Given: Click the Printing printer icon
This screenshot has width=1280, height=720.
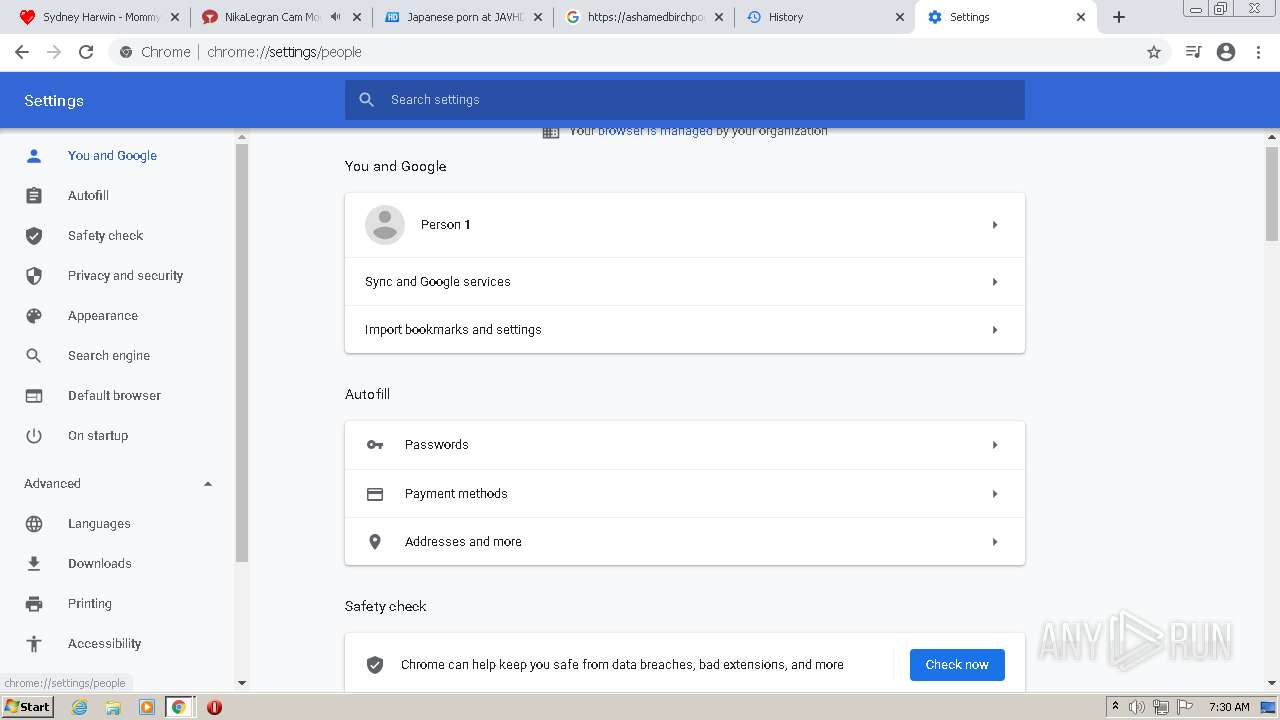Looking at the screenshot, I should pyautogui.click(x=34, y=604).
